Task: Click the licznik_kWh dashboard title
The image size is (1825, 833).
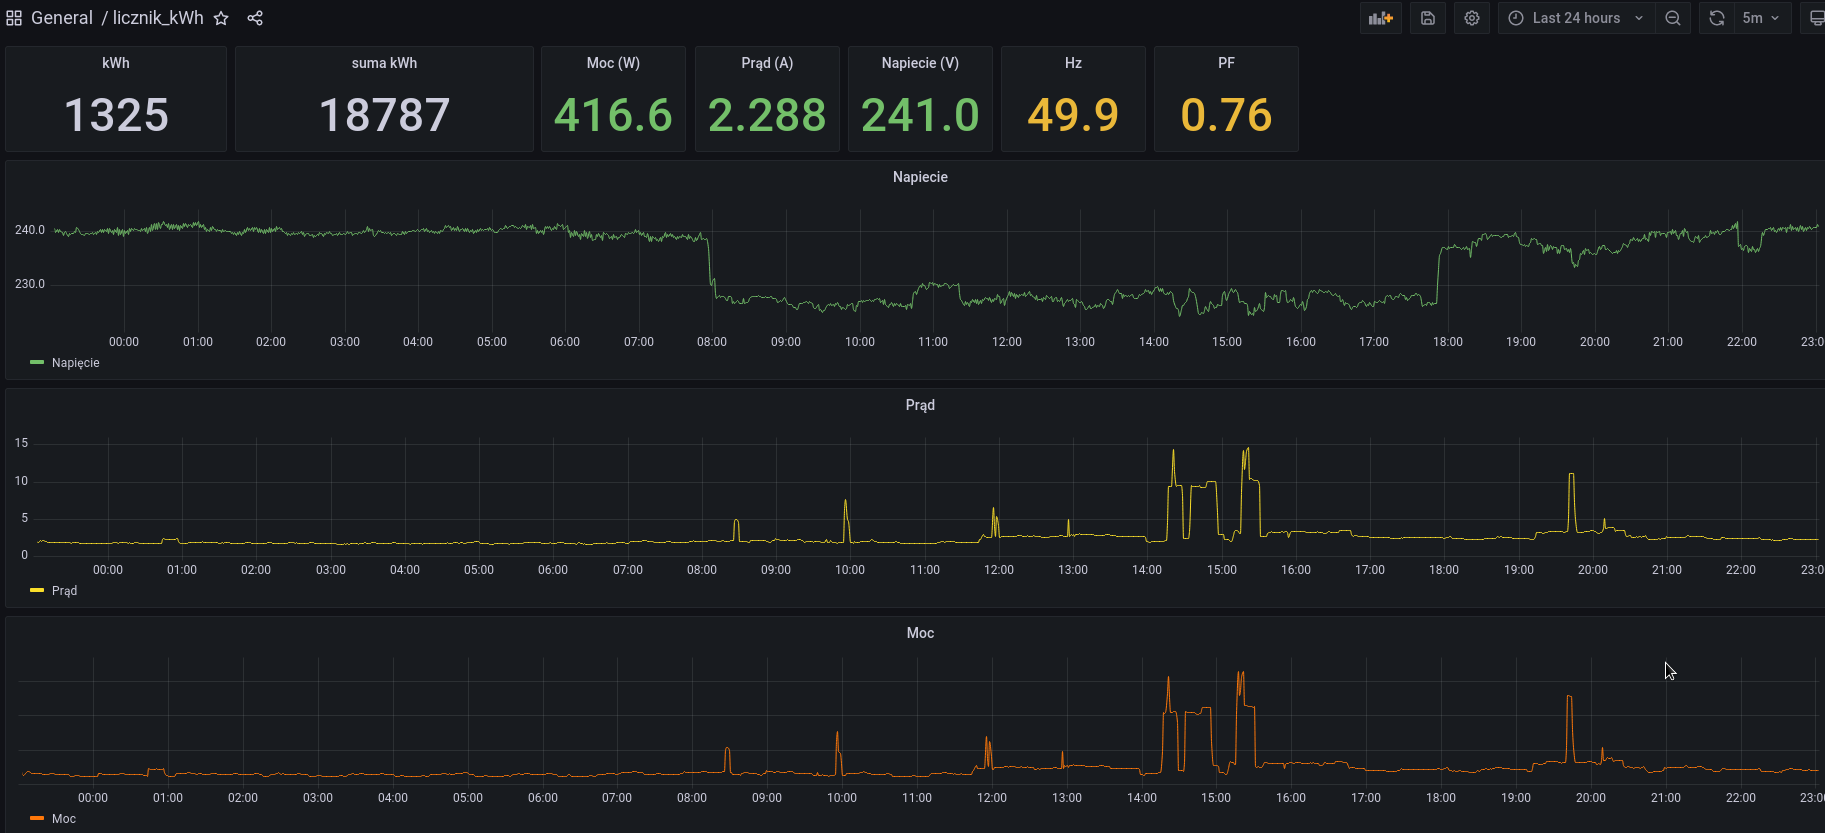Action: 158,18
